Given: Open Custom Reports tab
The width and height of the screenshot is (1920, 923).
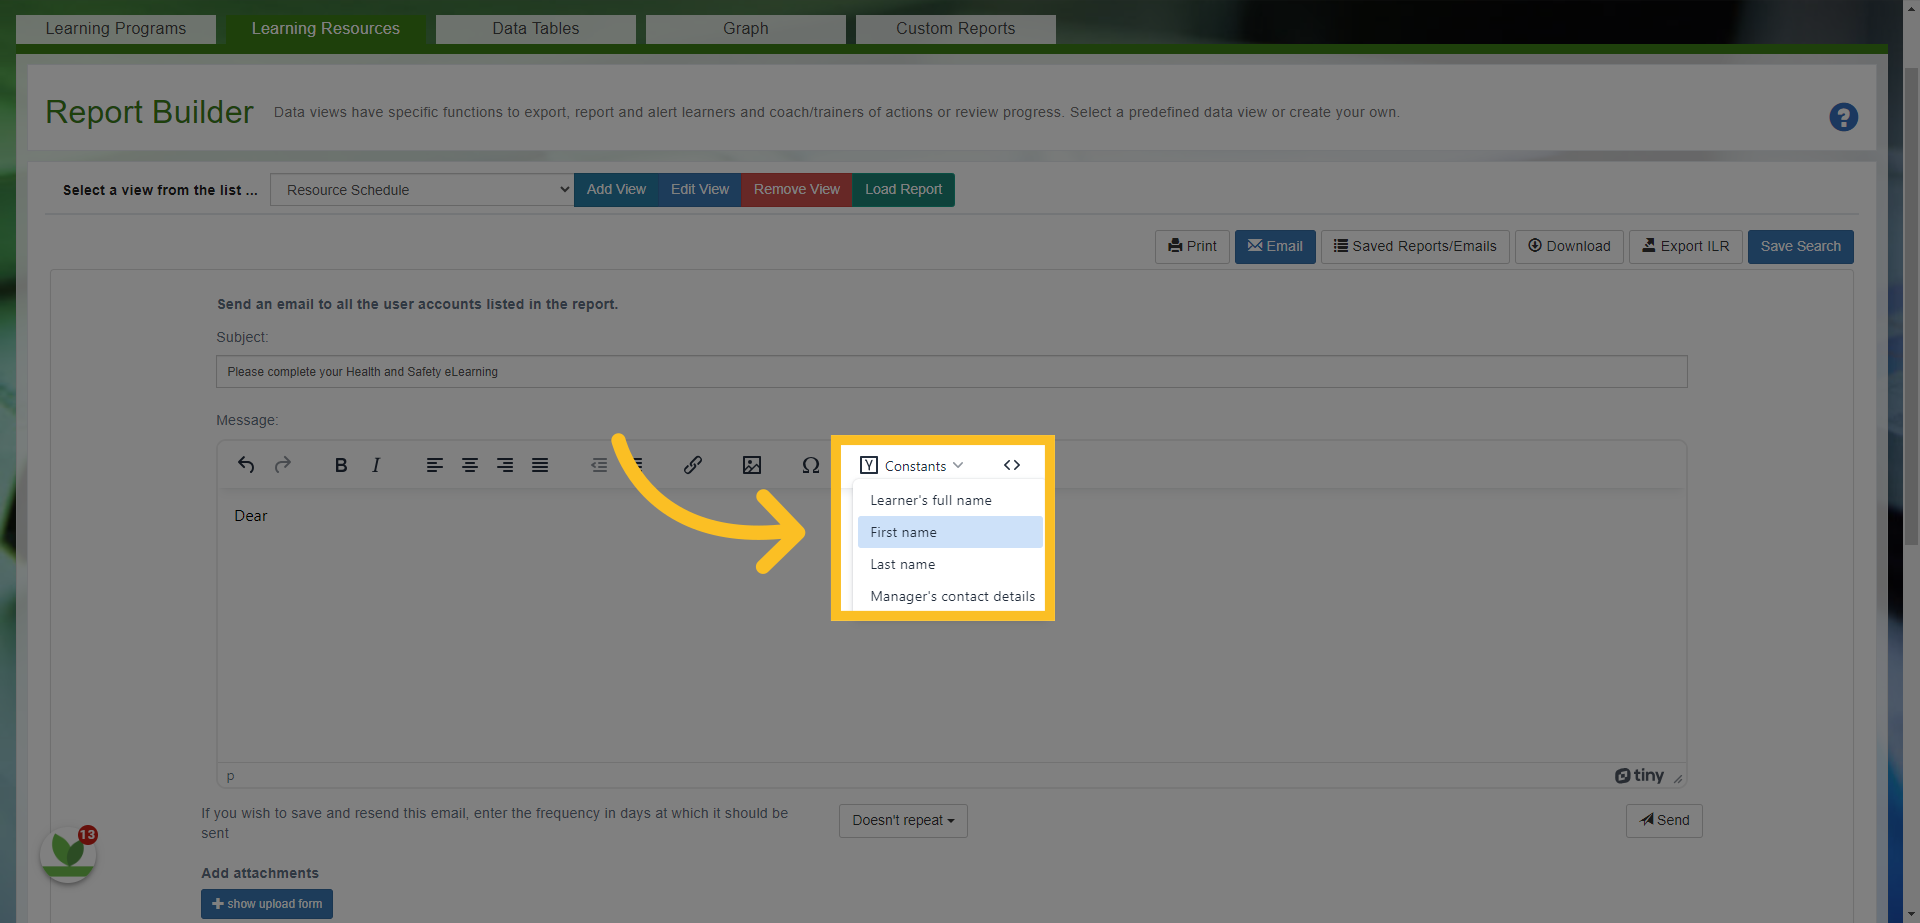Looking at the screenshot, I should (x=956, y=29).
